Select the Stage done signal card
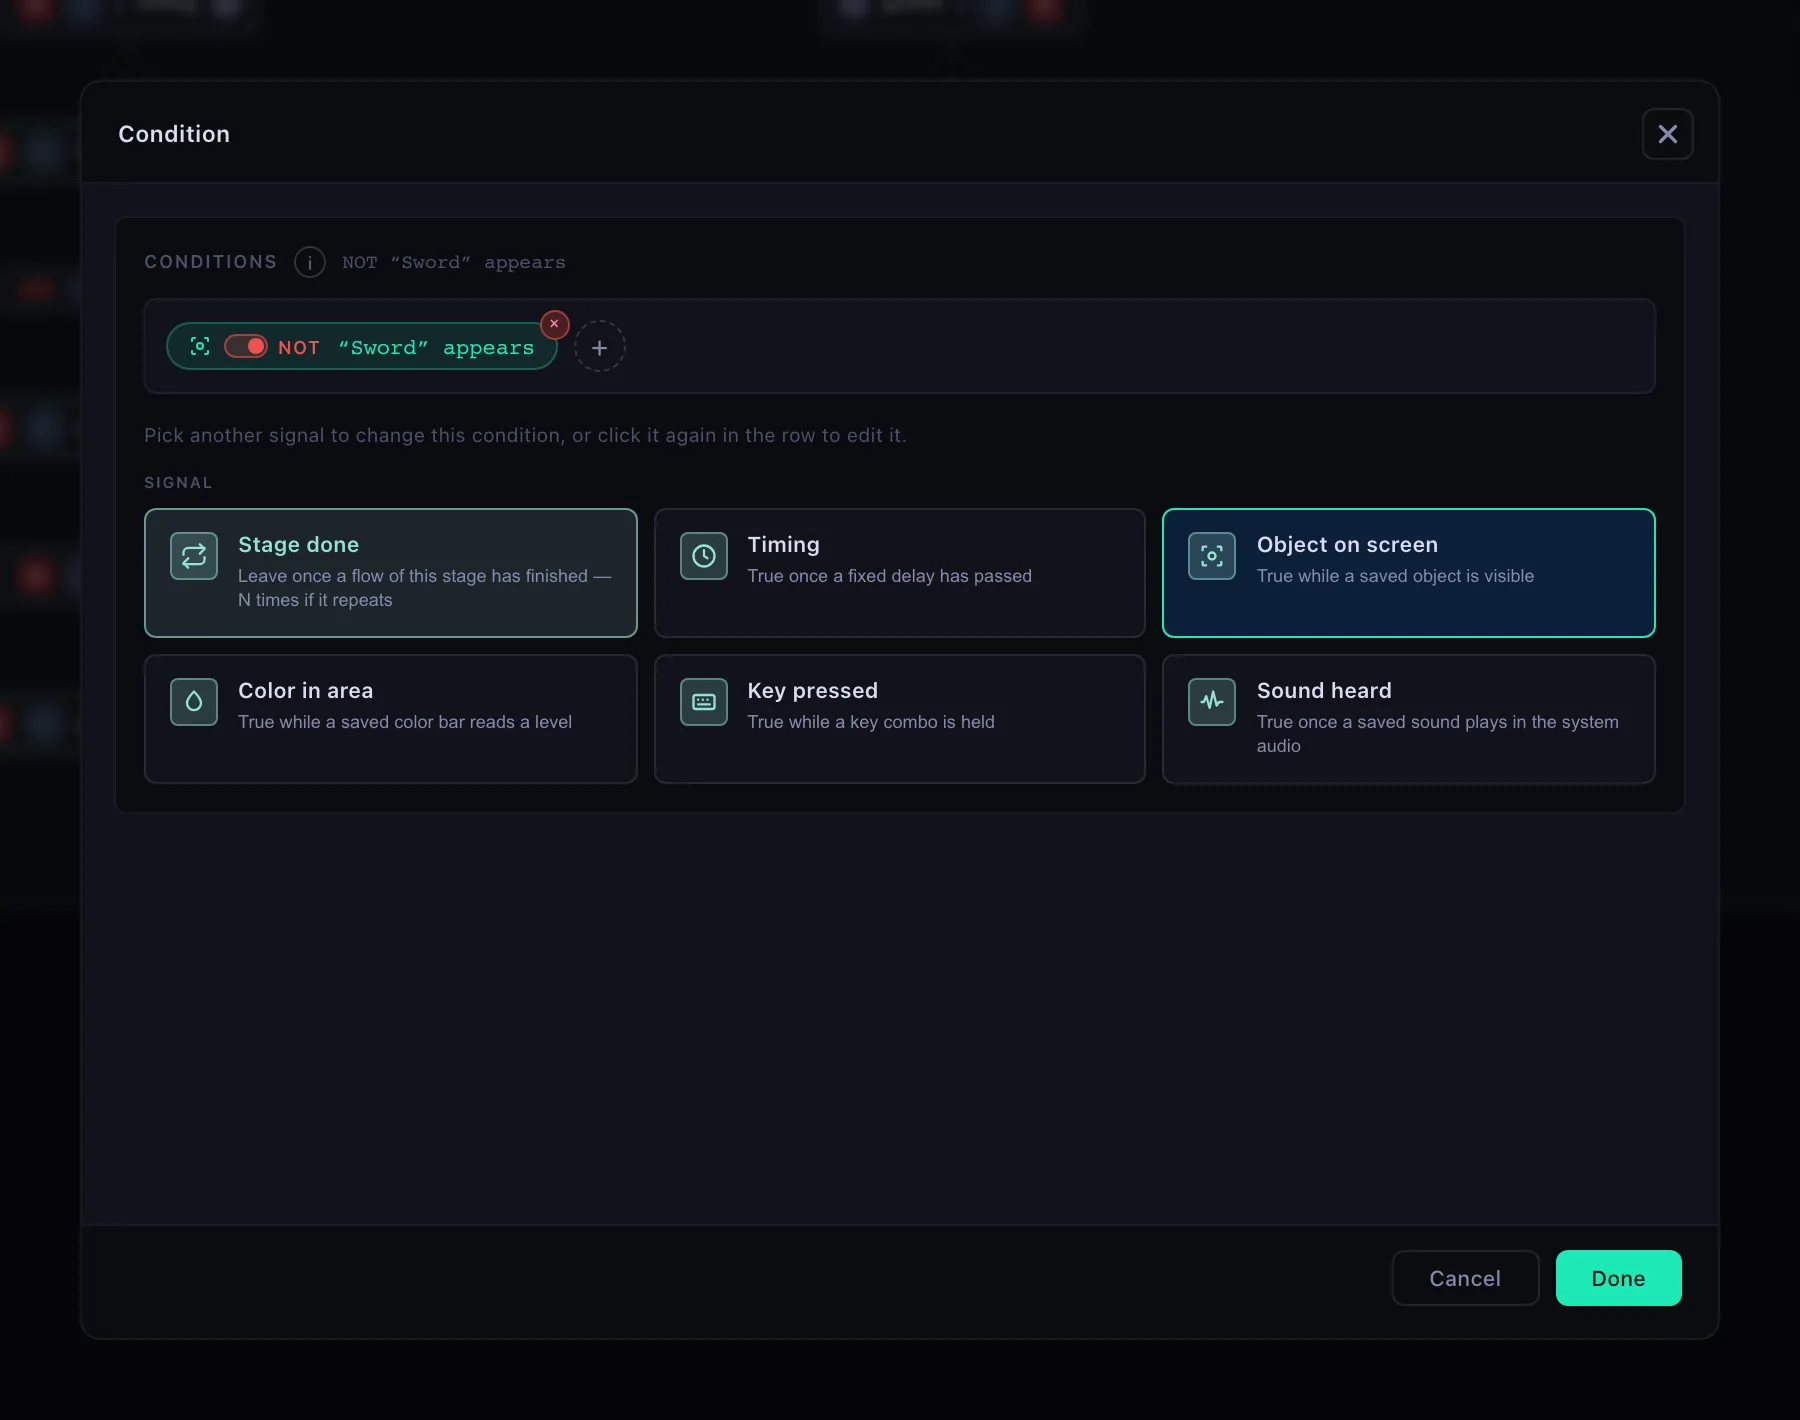The width and height of the screenshot is (1800, 1420). click(391, 573)
